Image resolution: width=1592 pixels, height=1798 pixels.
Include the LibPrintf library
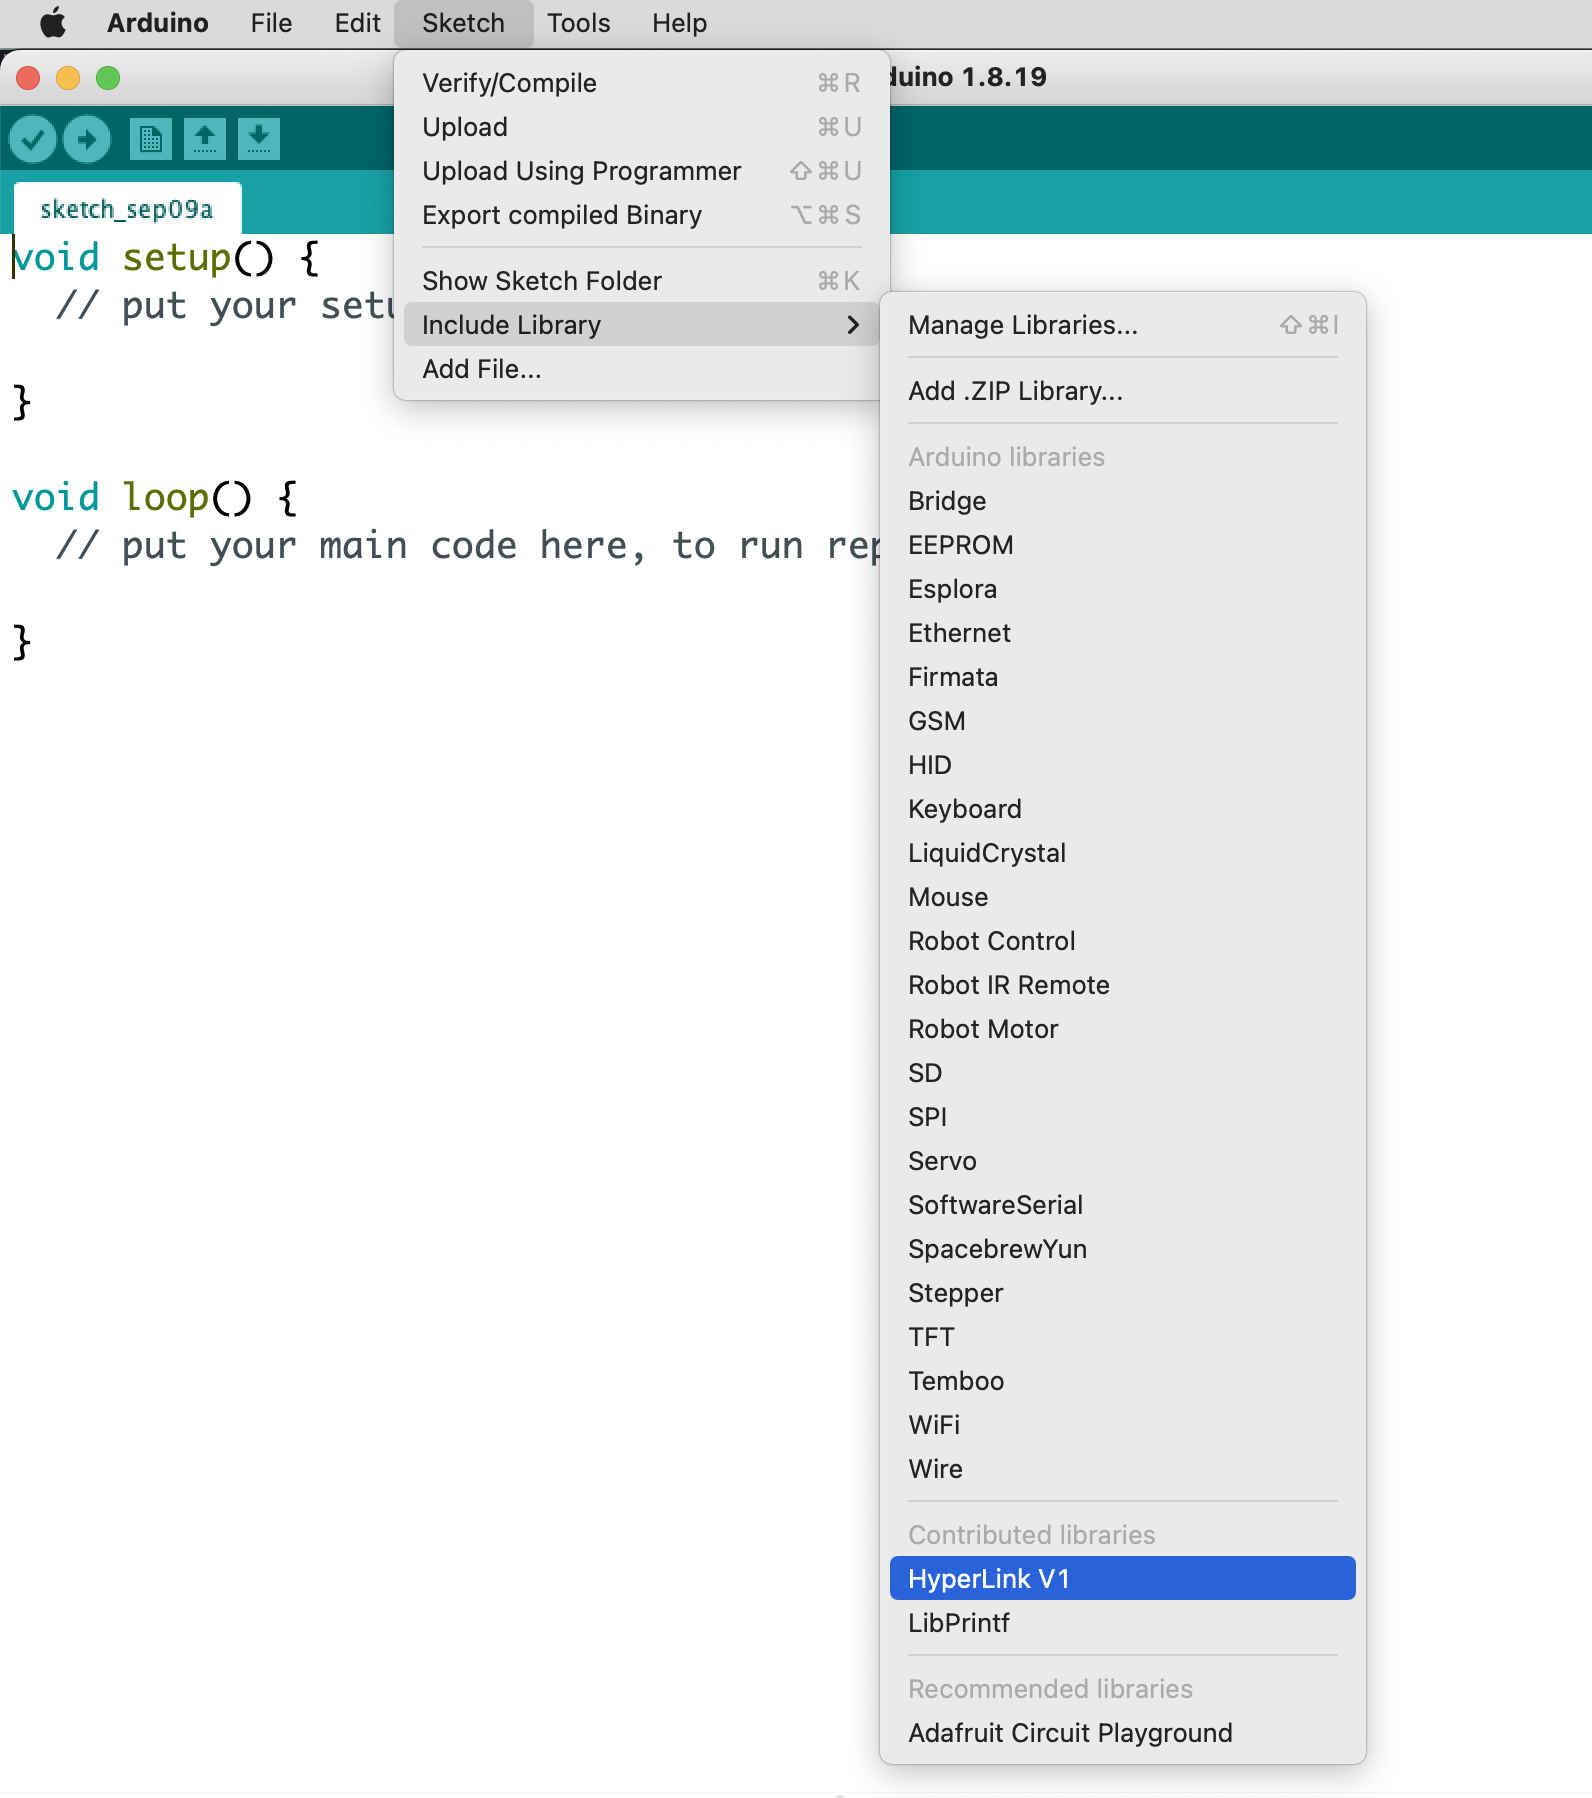pos(1123,1623)
